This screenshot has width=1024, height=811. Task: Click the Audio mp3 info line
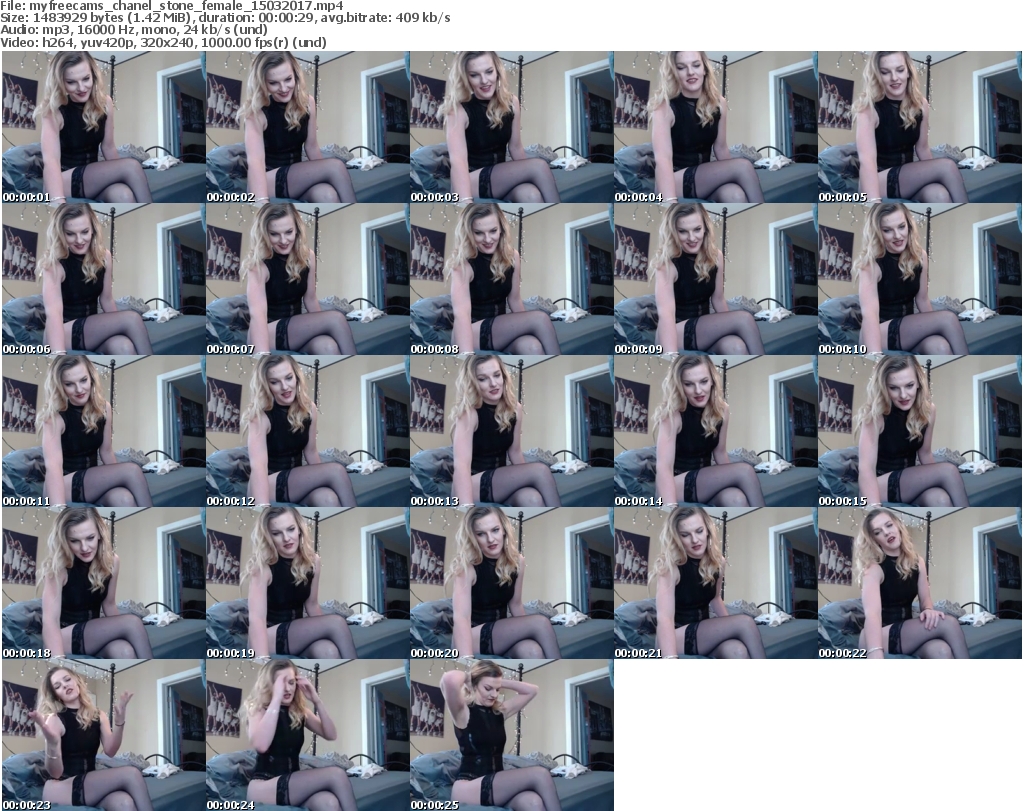point(134,30)
